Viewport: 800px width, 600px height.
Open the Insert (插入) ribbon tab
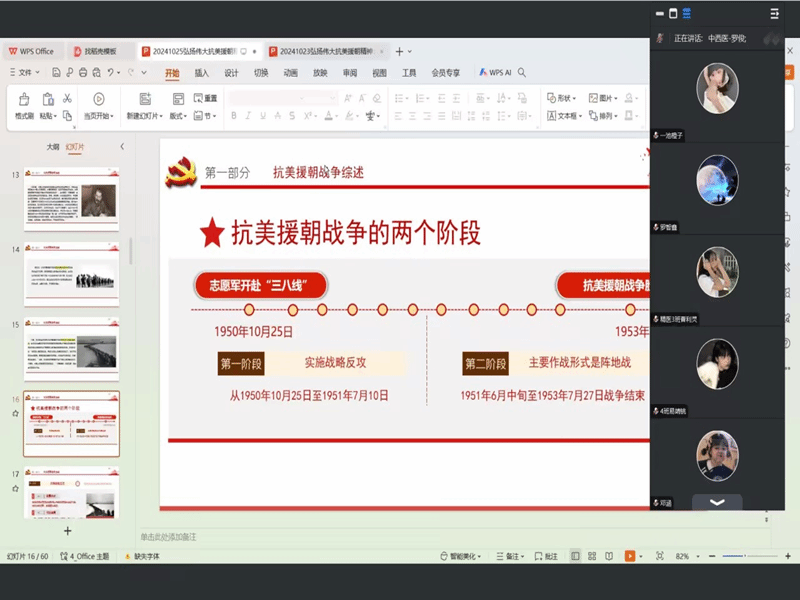pyautogui.click(x=202, y=73)
